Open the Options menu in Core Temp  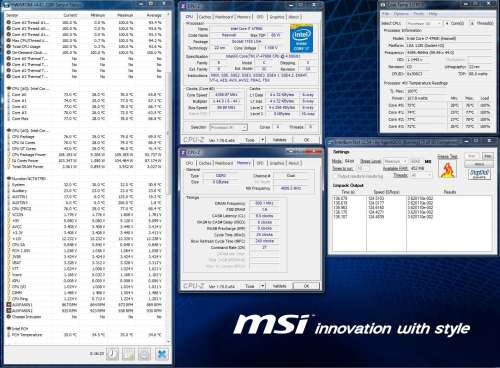(x=401, y=14)
